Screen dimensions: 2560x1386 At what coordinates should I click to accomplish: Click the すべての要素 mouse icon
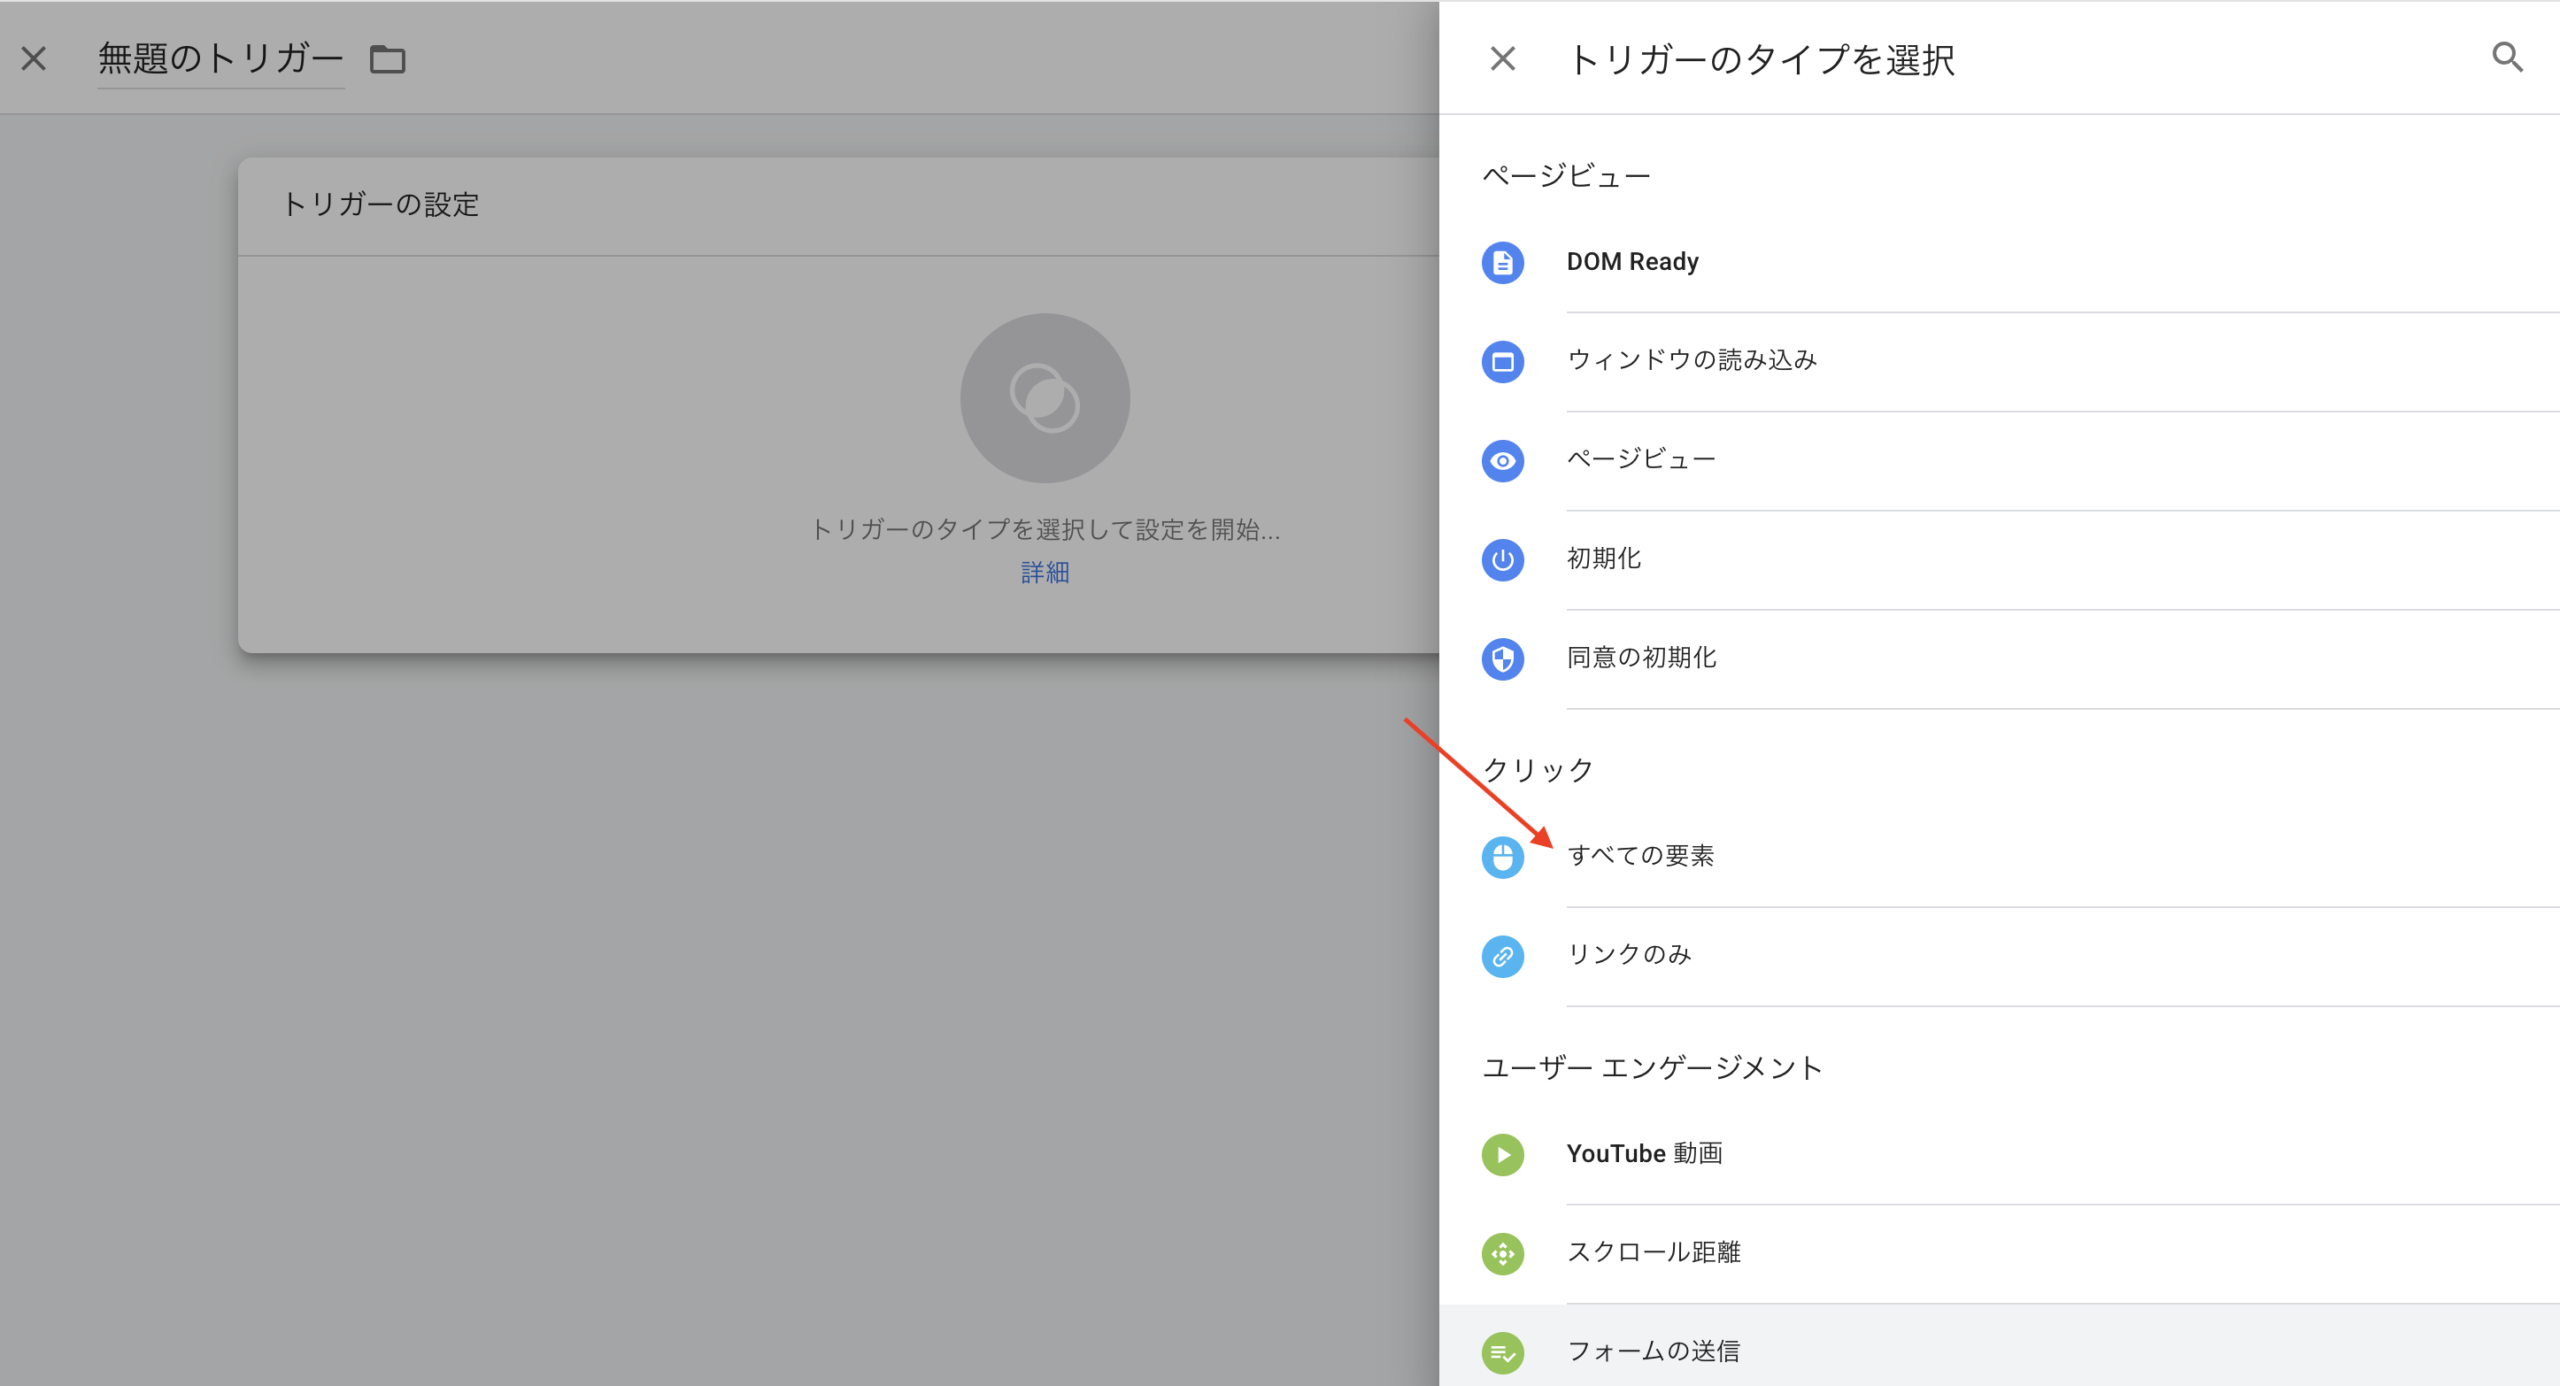pos(1502,857)
